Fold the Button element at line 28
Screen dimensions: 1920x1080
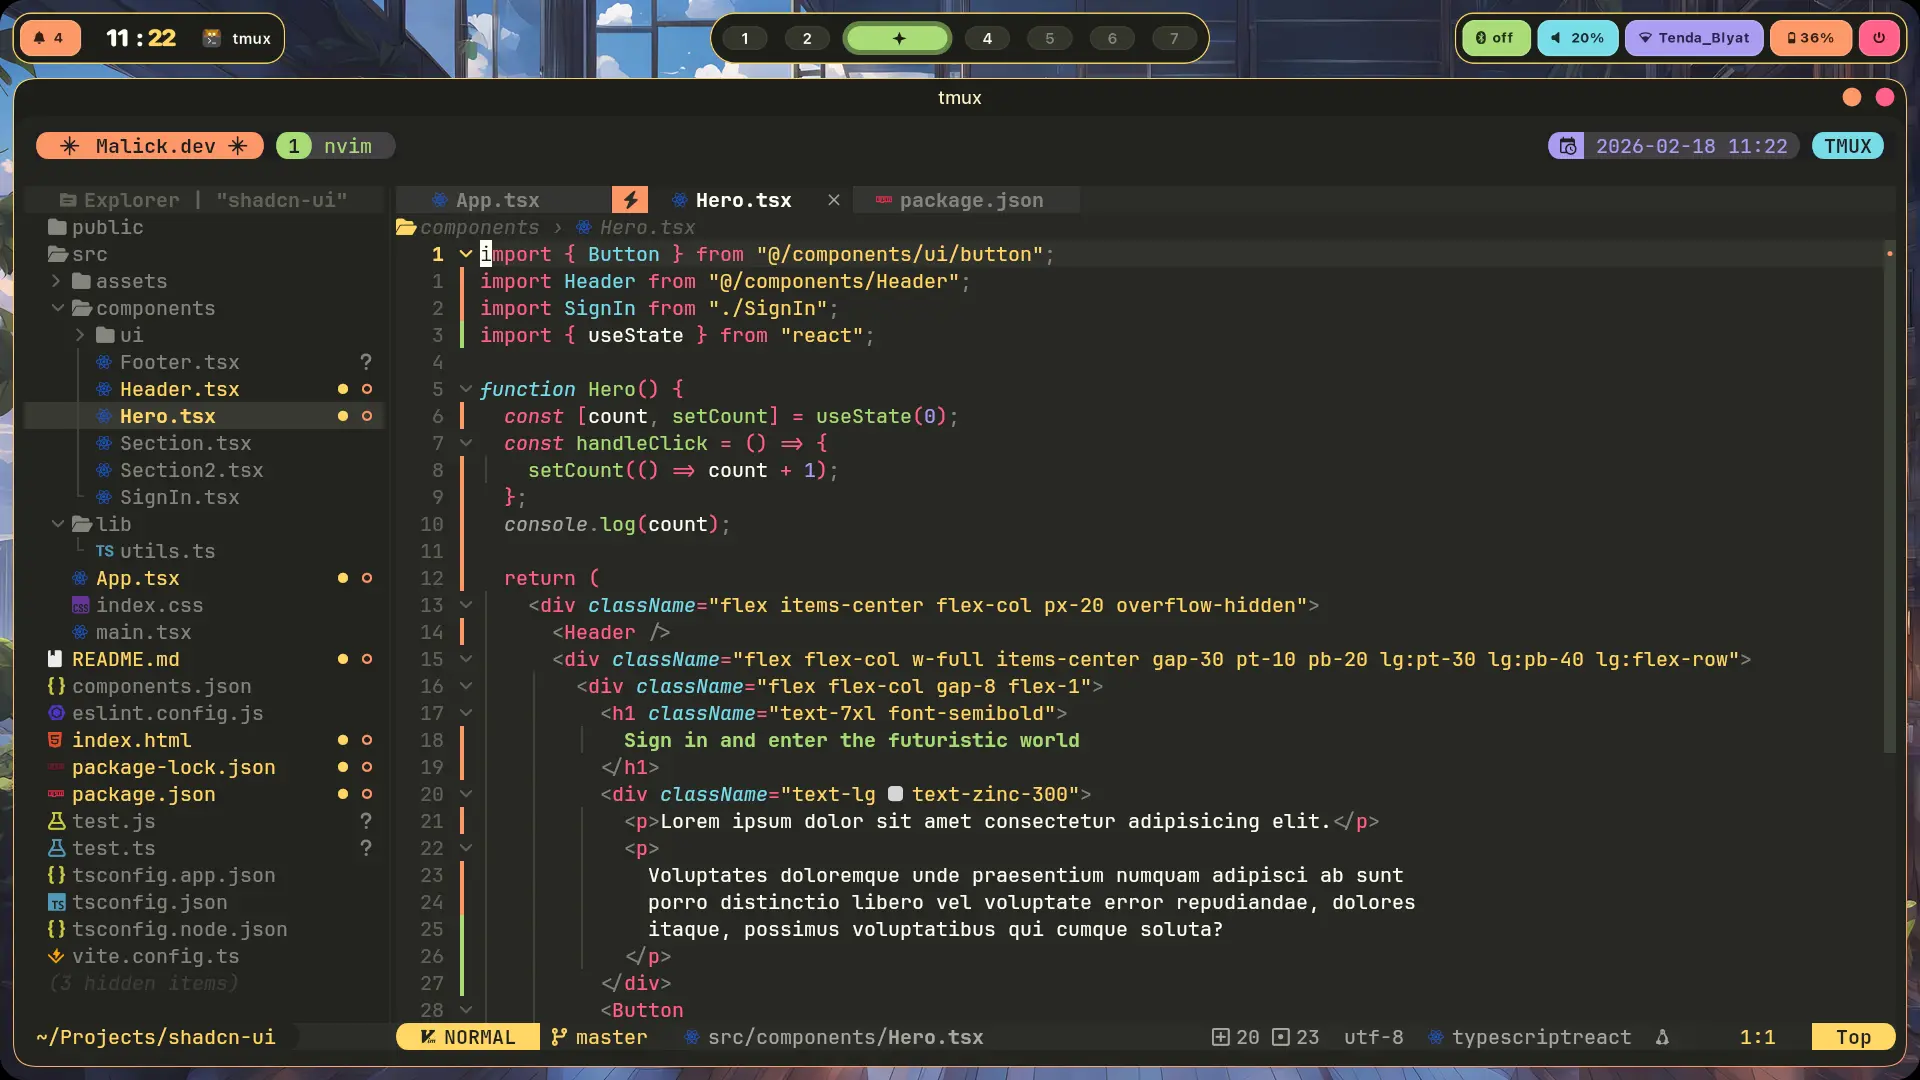click(x=465, y=1010)
